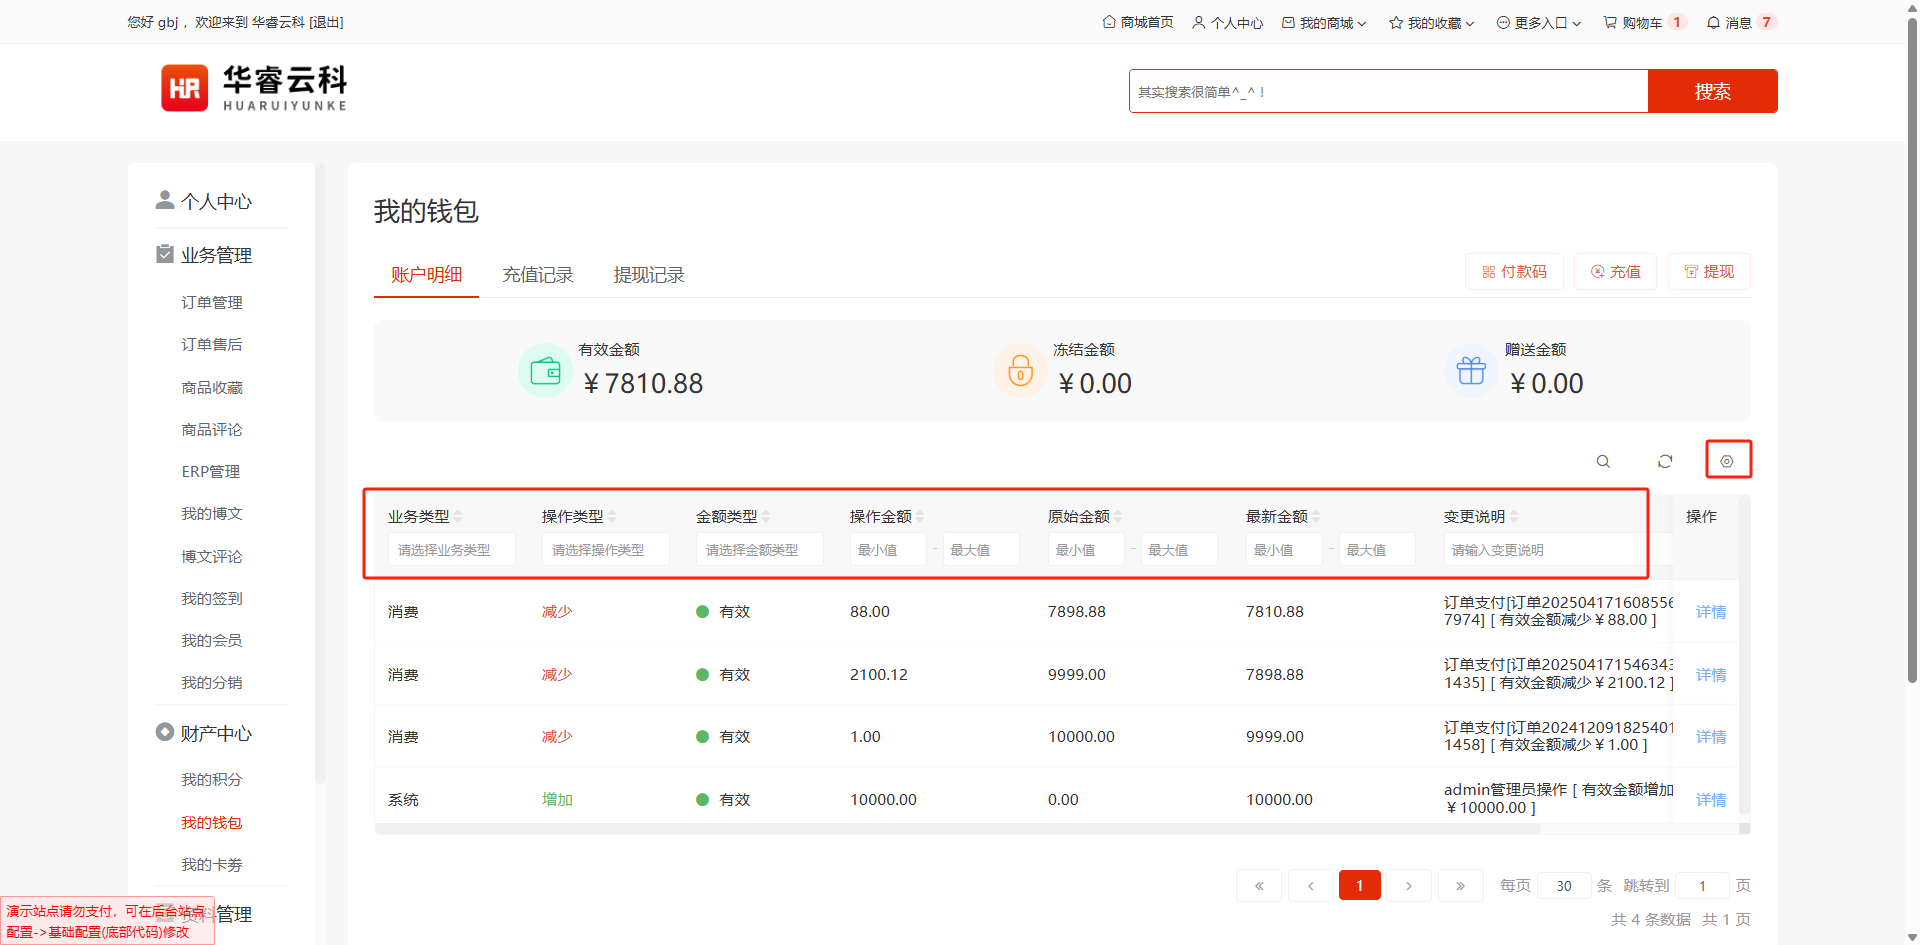
Task: Click the table search magnifier icon
Action: pyautogui.click(x=1603, y=461)
